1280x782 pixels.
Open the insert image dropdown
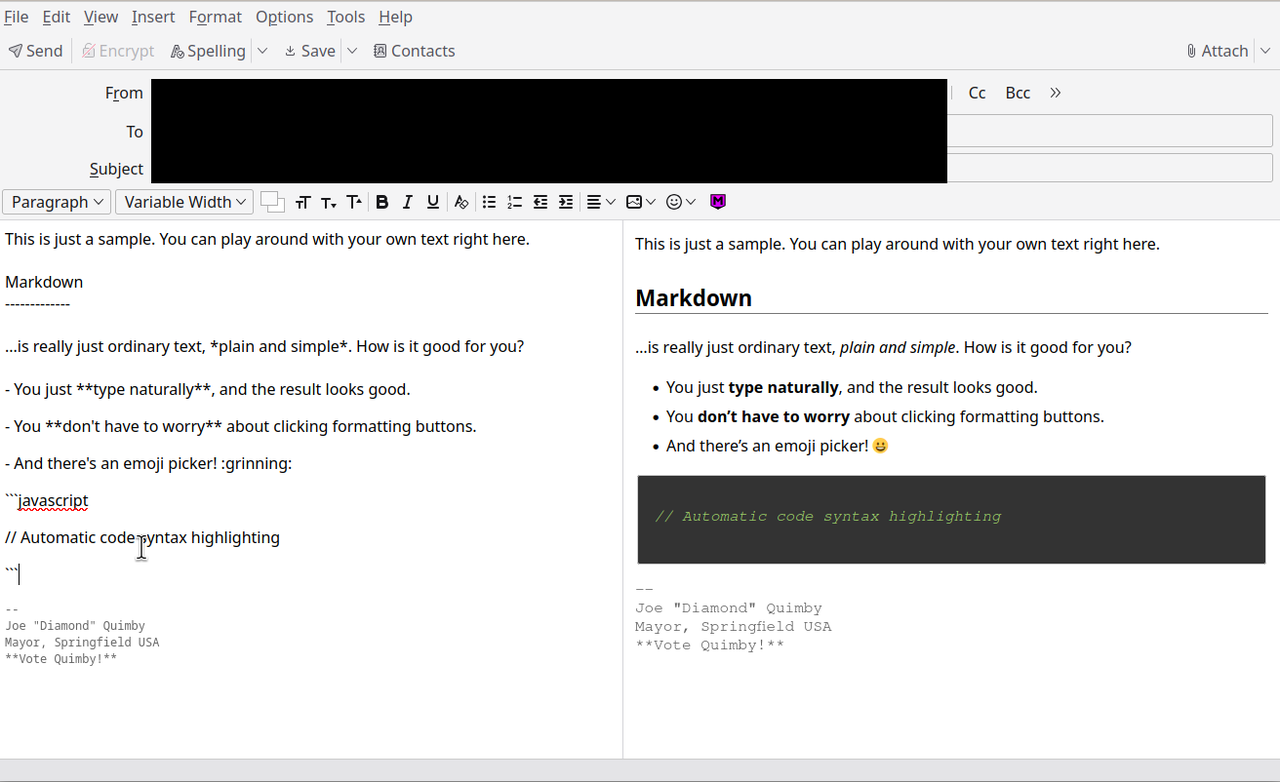coord(640,202)
